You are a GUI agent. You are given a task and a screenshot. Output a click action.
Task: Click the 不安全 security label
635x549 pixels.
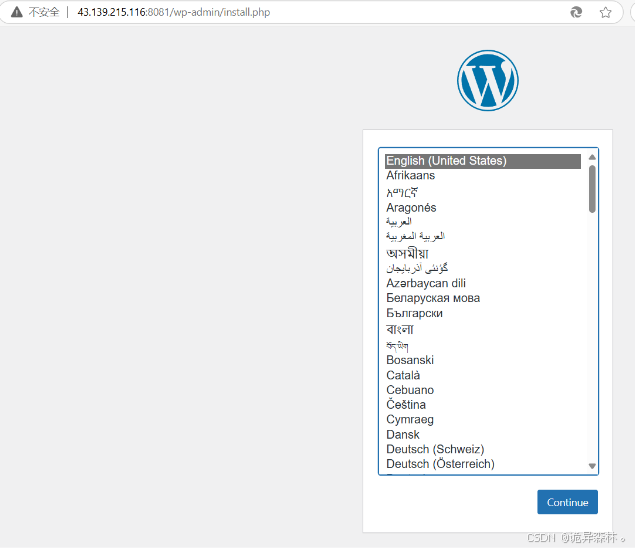pos(44,12)
